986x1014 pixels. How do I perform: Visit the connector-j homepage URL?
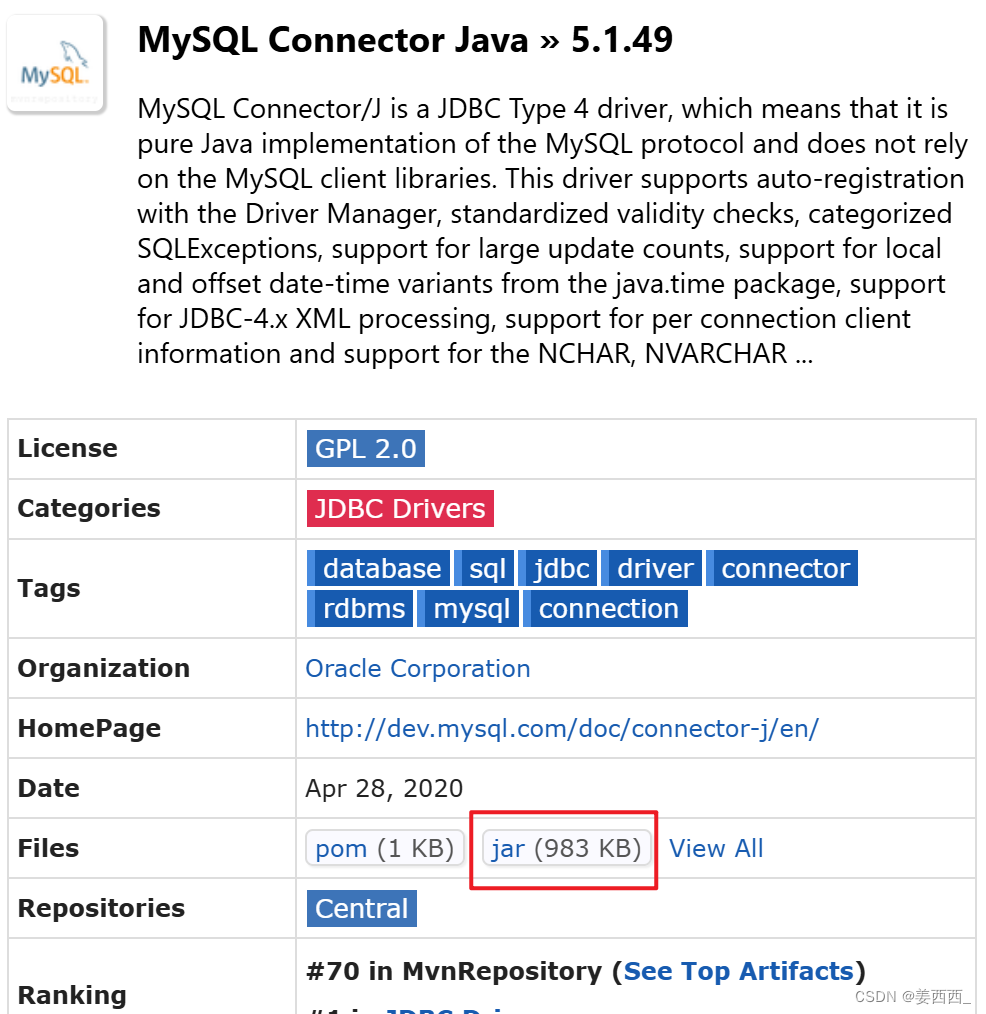tap(562, 728)
